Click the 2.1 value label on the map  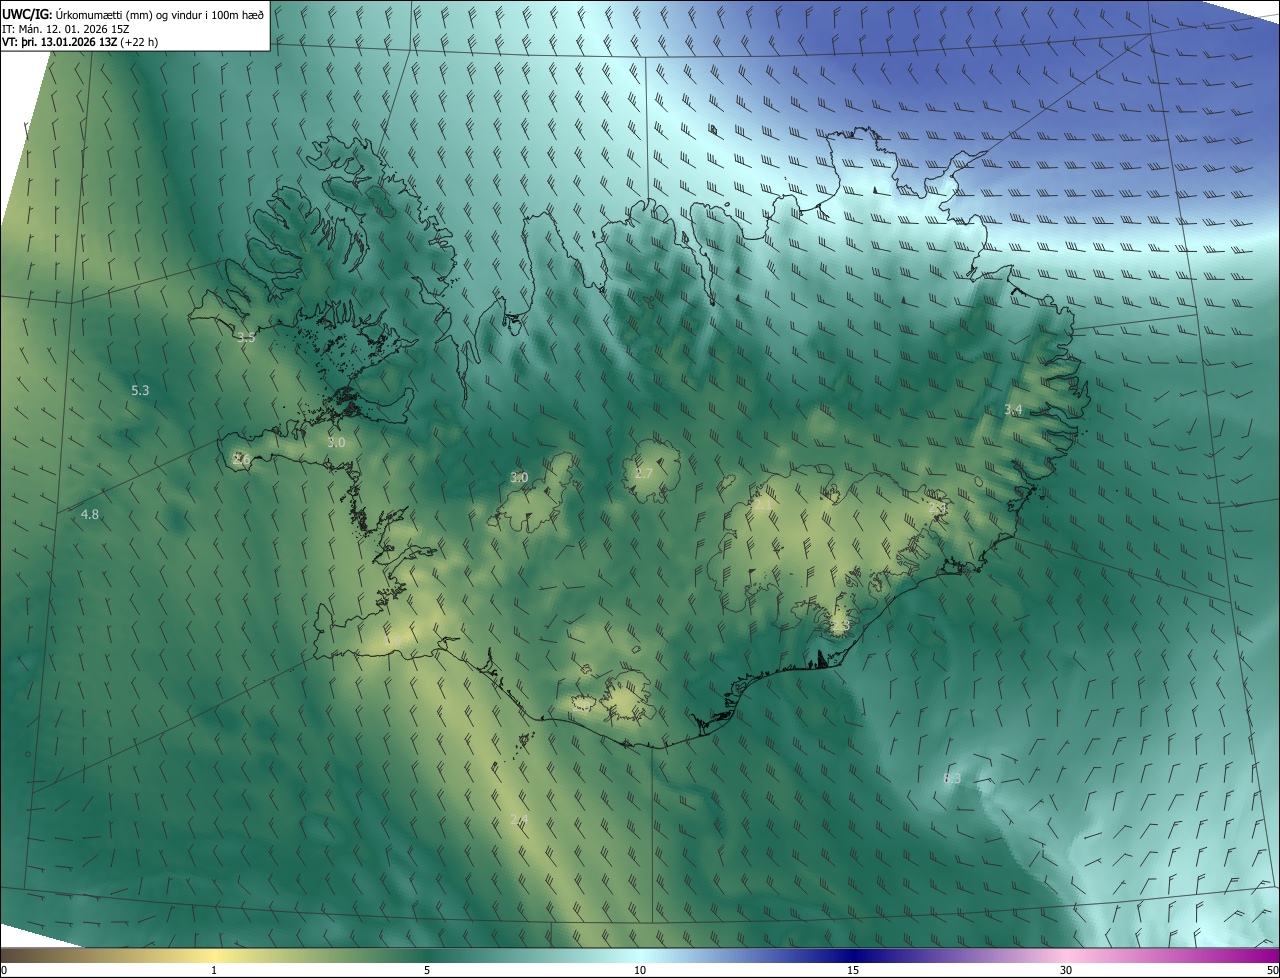click(x=763, y=506)
